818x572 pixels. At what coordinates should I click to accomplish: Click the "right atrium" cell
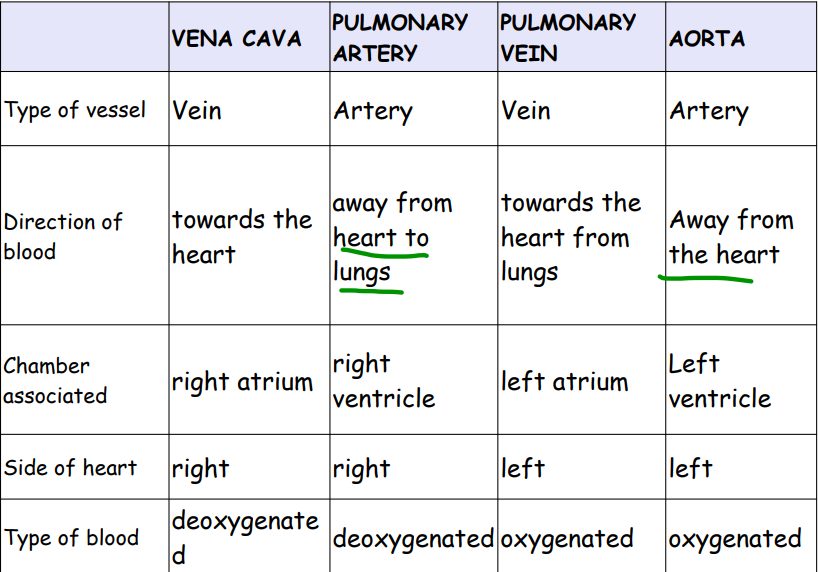(x=242, y=381)
